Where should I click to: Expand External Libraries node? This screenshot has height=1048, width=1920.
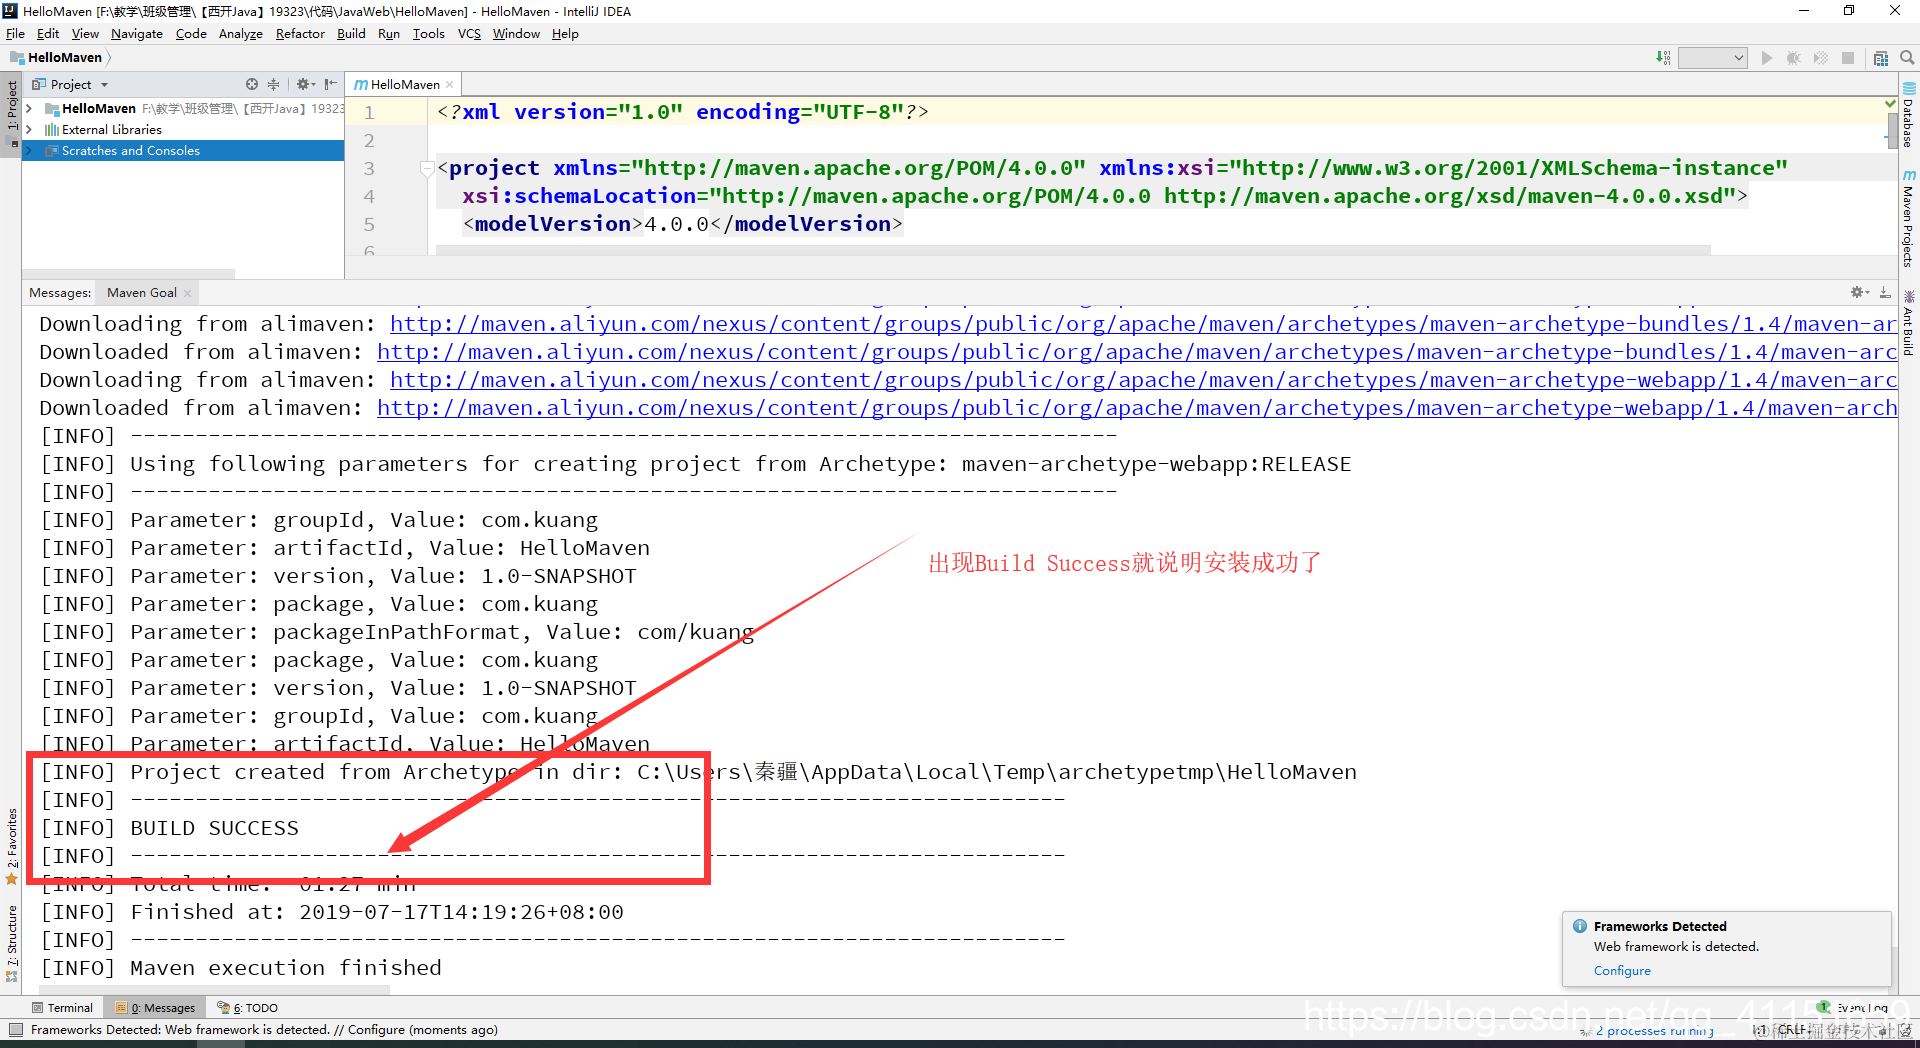coord(30,129)
